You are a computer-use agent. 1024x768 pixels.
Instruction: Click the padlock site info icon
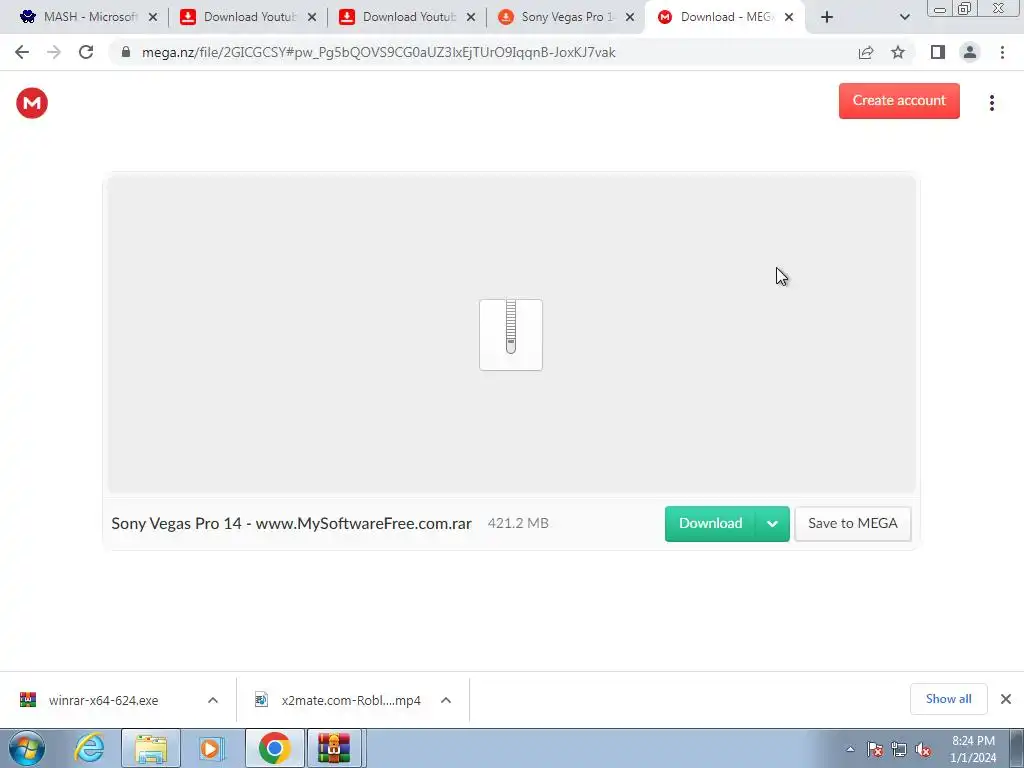pyautogui.click(x=126, y=52)
